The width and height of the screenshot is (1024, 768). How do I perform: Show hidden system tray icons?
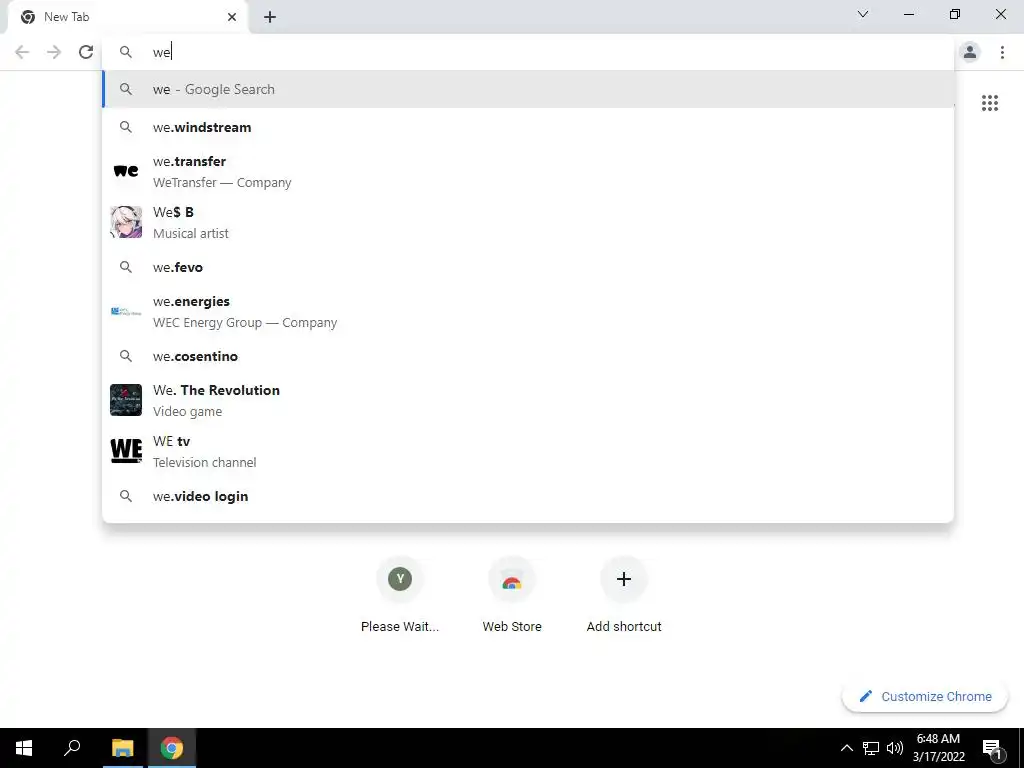(x=846, y=748)
